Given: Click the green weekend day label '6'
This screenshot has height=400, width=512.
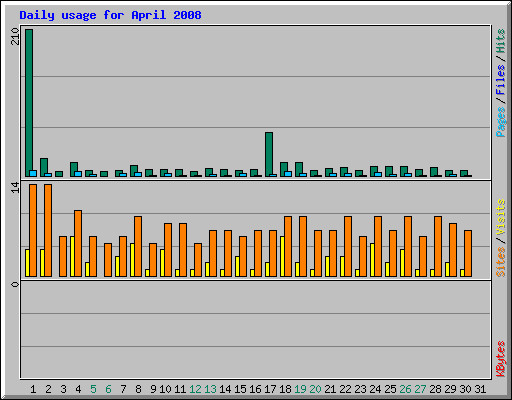Looking at the screenshot, I should tap(108, 389).
